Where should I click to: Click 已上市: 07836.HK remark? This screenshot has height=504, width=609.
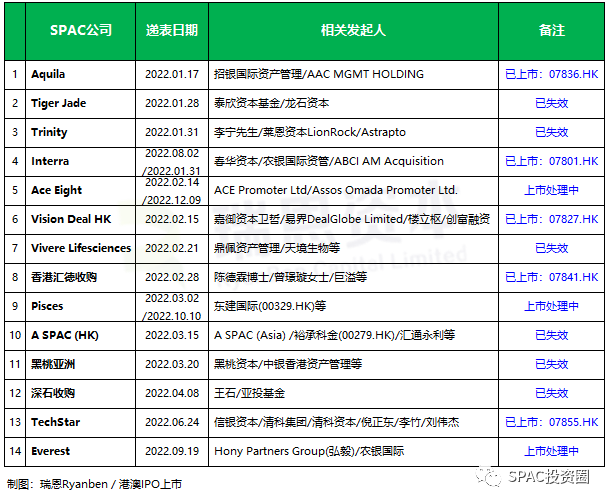(551, 74)
